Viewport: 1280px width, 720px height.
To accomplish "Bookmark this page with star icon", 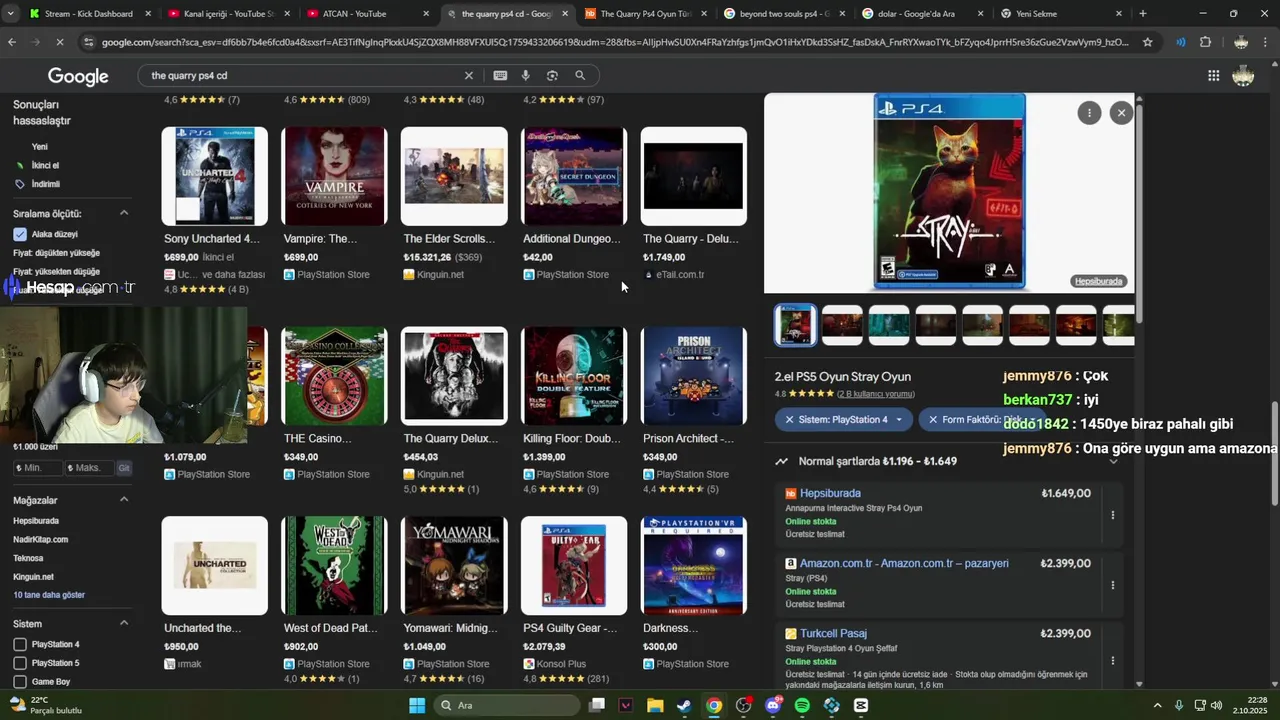I will coord(1147,42).
